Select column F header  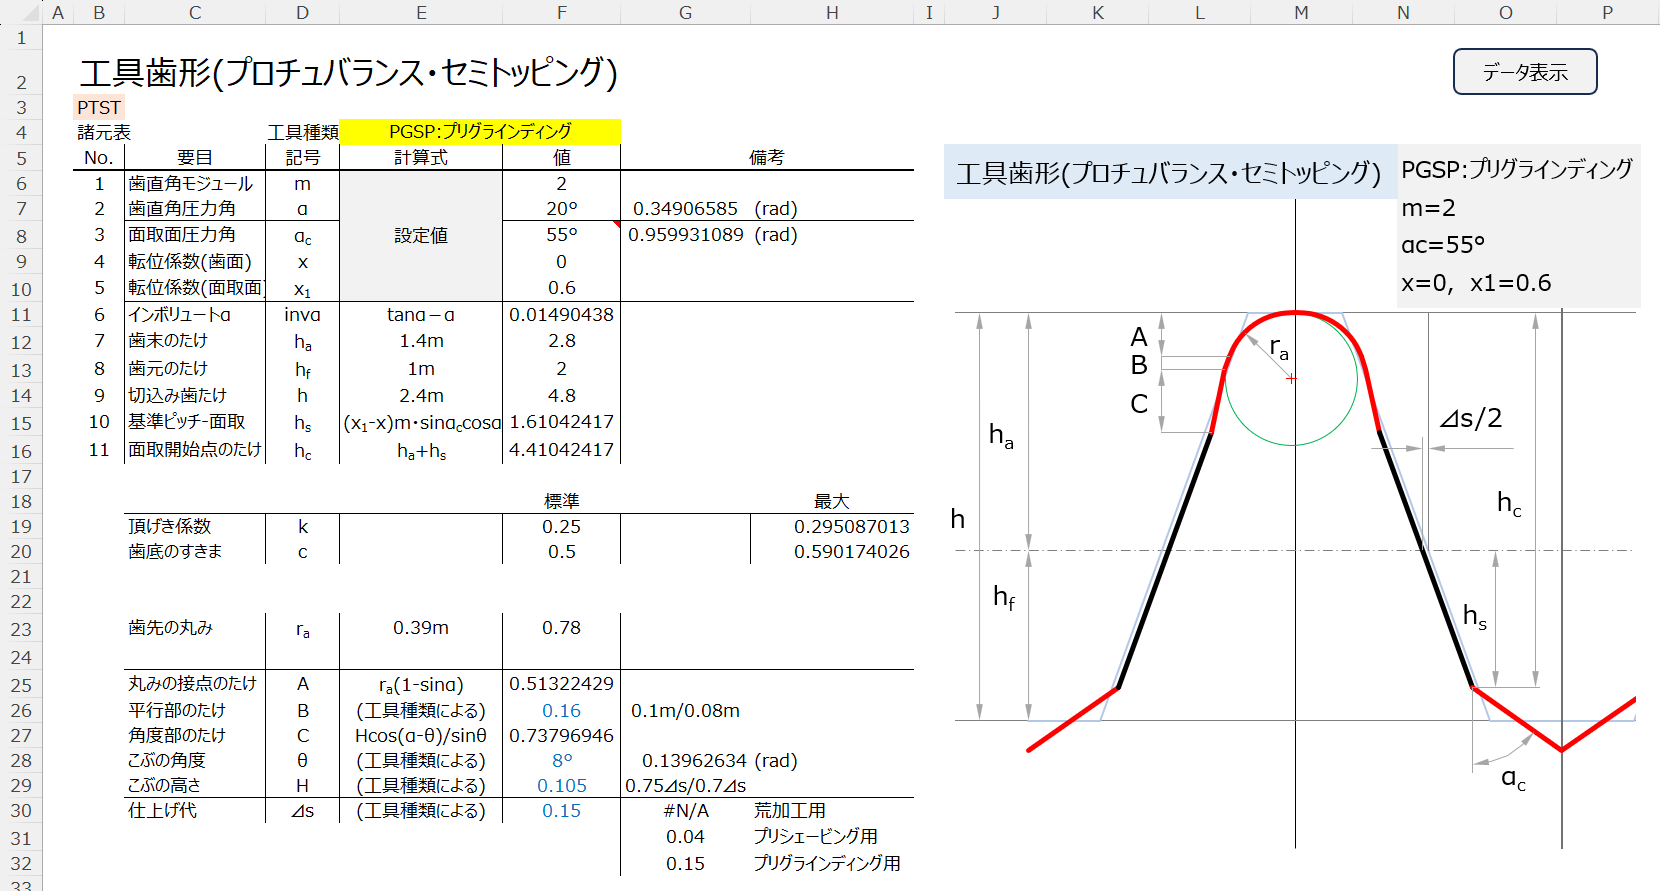click(561, 12)
